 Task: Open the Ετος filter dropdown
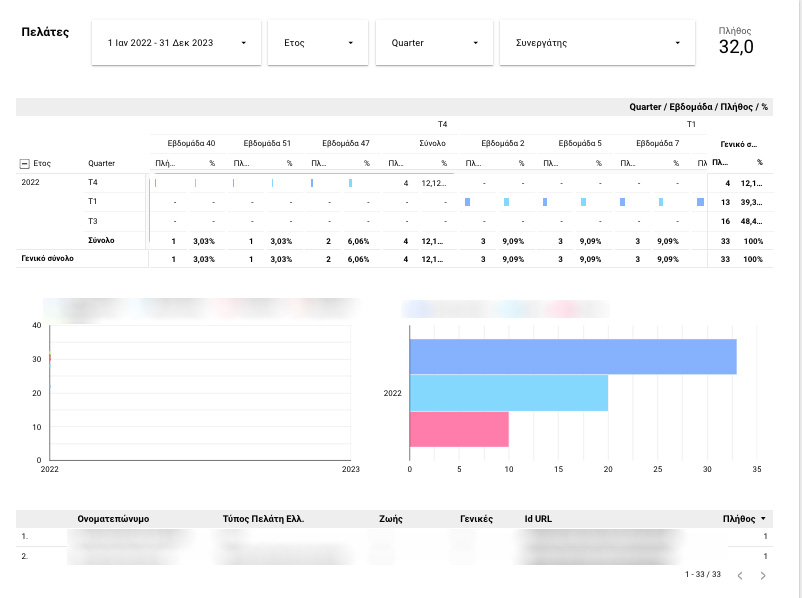318,43
